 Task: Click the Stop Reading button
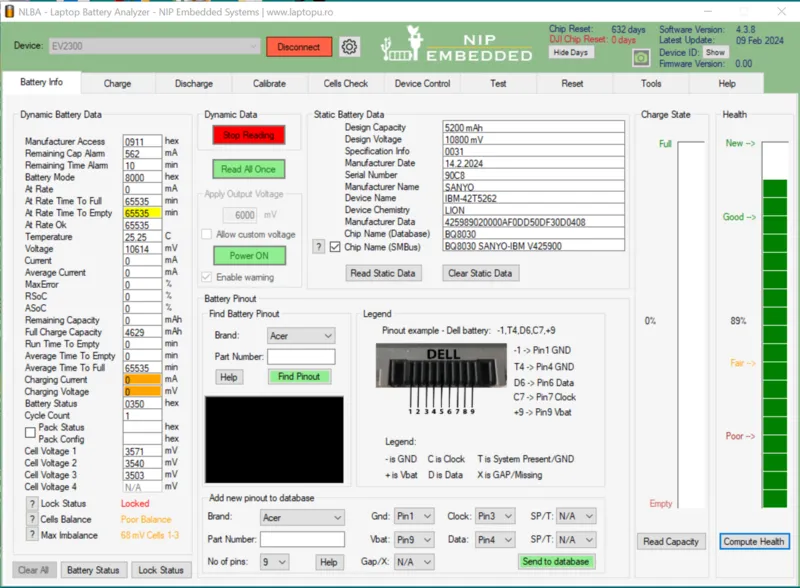(x=249, y=135)
